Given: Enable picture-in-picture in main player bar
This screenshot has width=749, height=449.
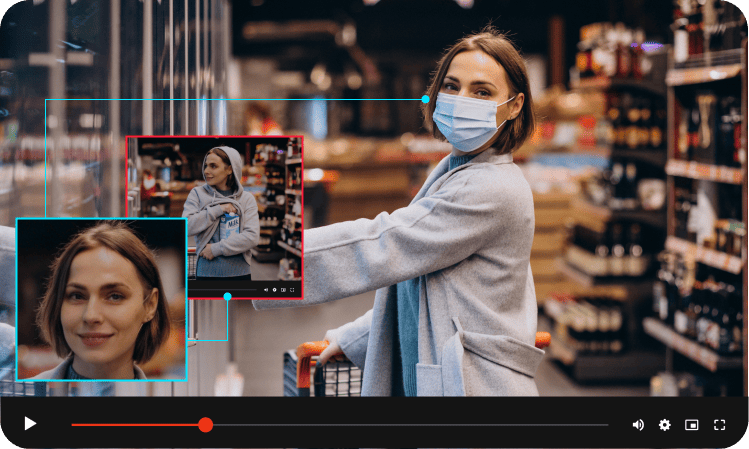Looking at the screenshot, I should (x=691, y=425).
